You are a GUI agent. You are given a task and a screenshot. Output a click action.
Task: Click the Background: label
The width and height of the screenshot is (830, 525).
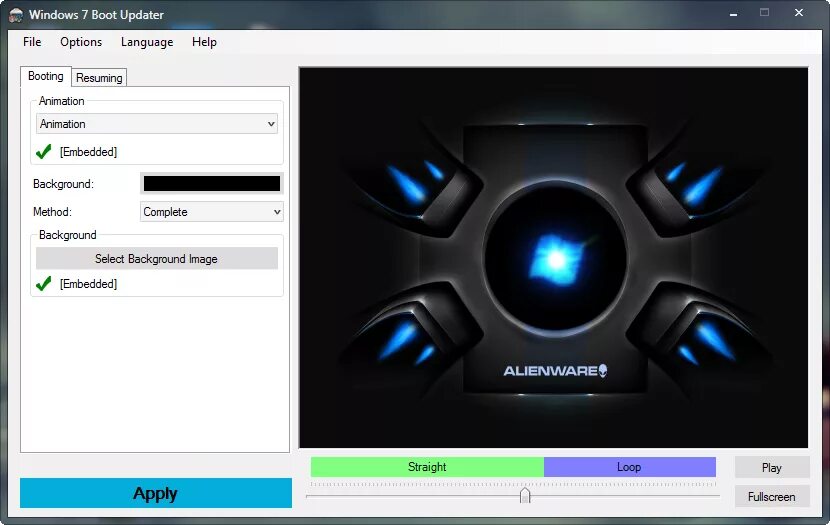(x=64, y=184)
